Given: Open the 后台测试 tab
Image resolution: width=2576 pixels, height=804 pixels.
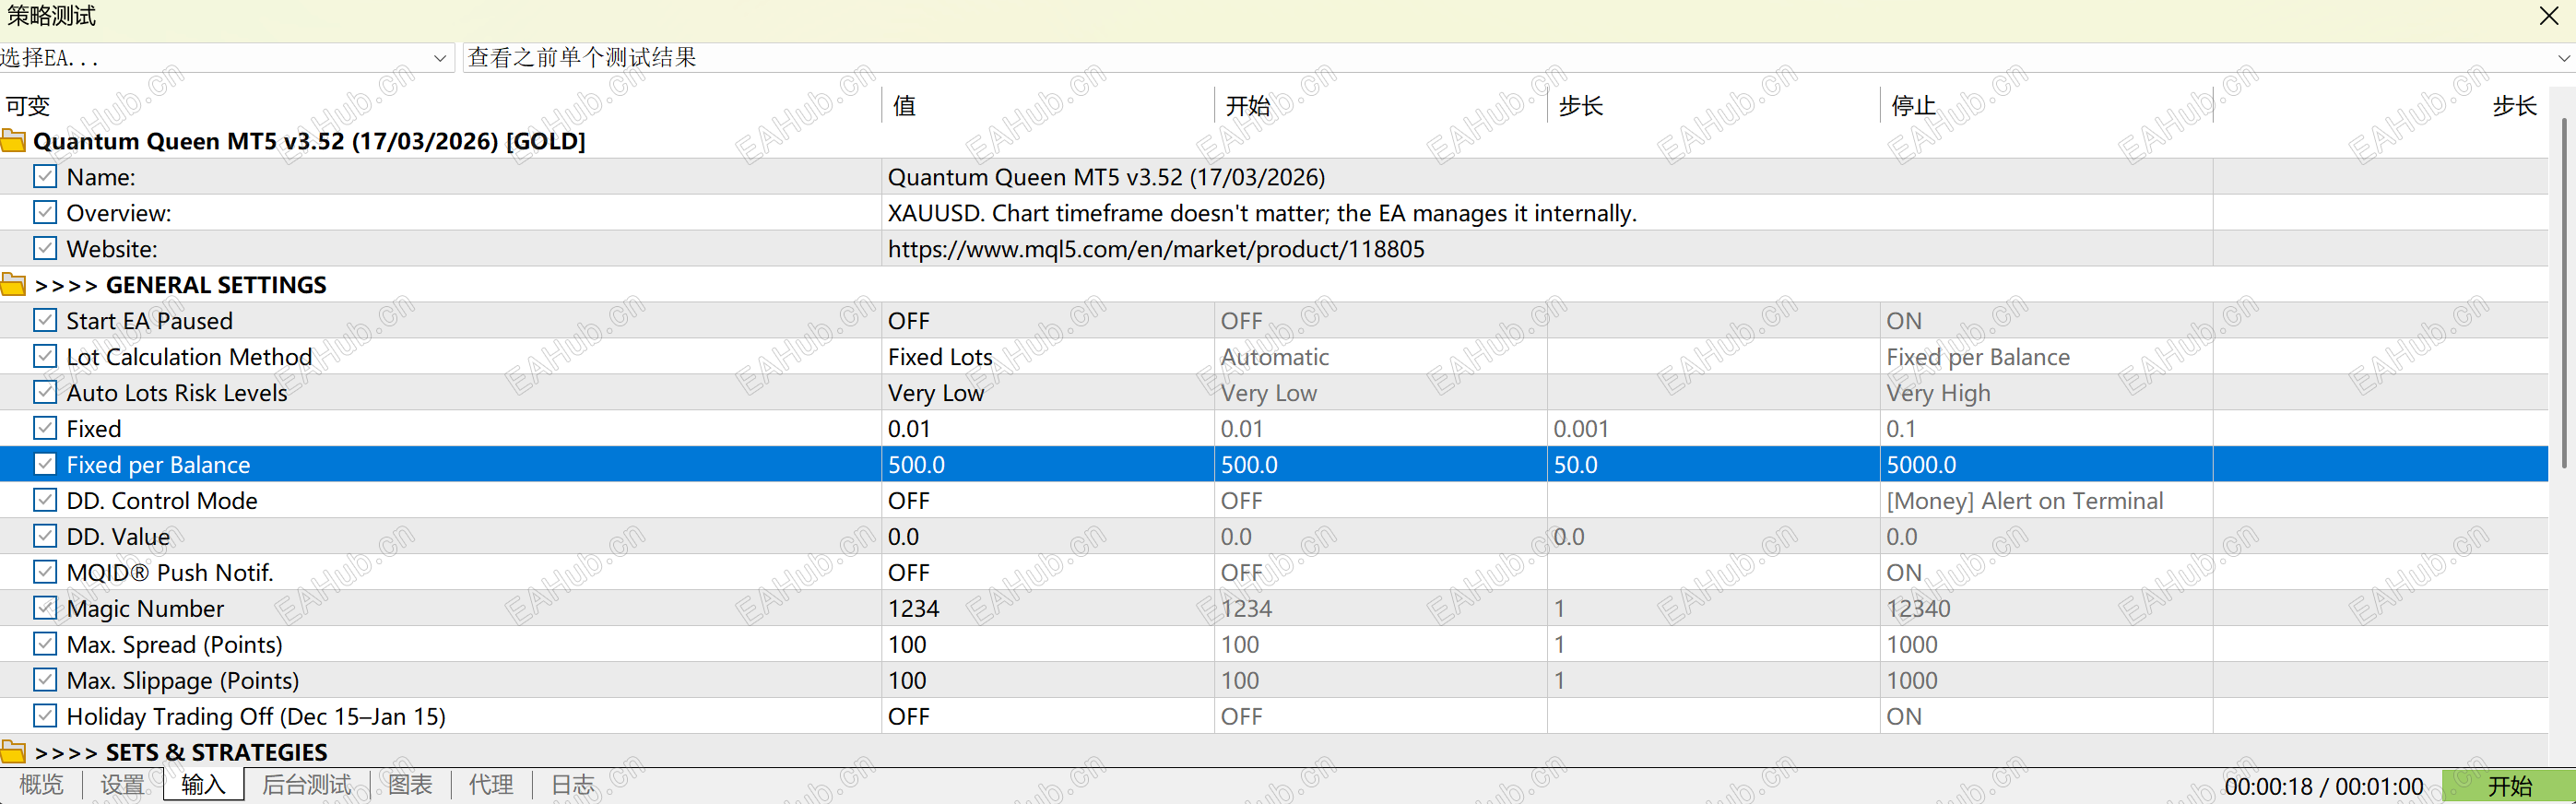Looking at the screenshot, I should 306,786.
